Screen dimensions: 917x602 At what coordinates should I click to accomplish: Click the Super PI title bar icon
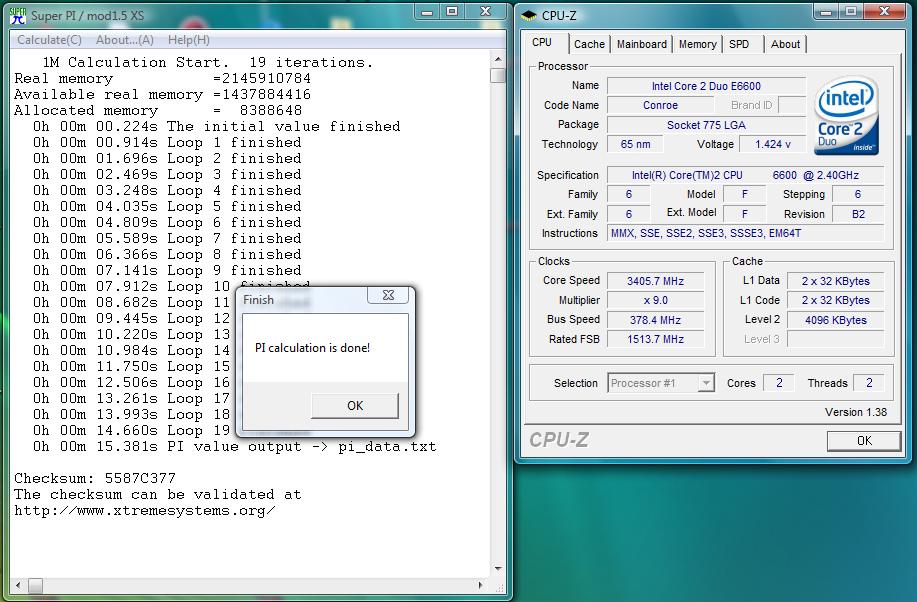pos(17,15)
